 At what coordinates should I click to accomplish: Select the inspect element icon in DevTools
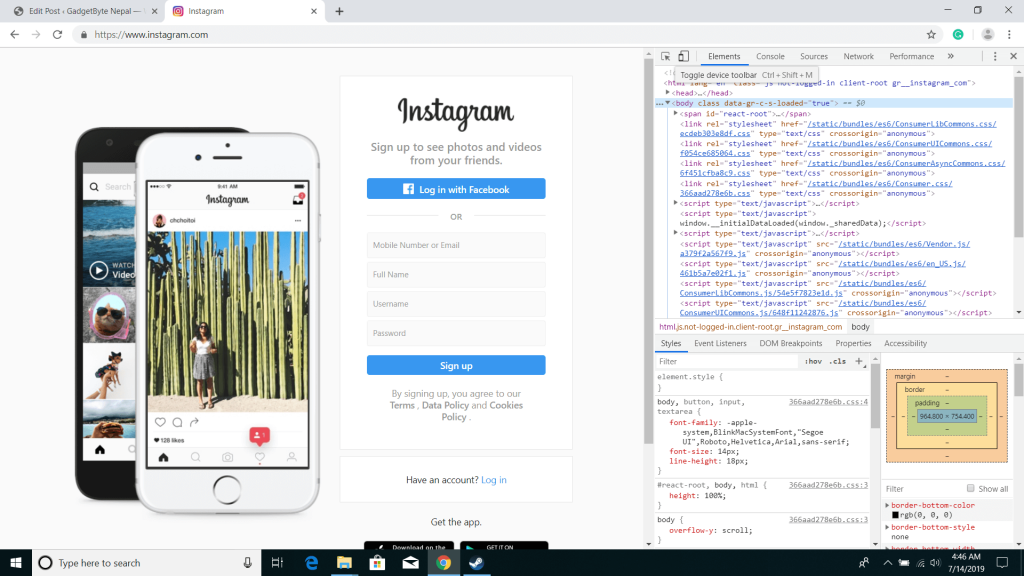coord(665,56)
